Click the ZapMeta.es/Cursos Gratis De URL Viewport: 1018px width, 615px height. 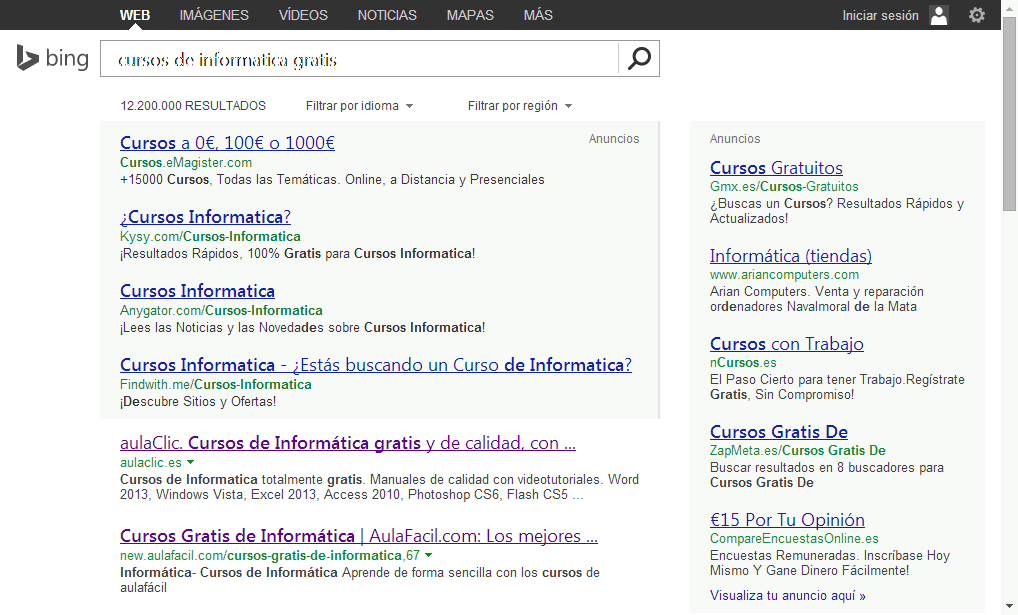coord(798,451)
